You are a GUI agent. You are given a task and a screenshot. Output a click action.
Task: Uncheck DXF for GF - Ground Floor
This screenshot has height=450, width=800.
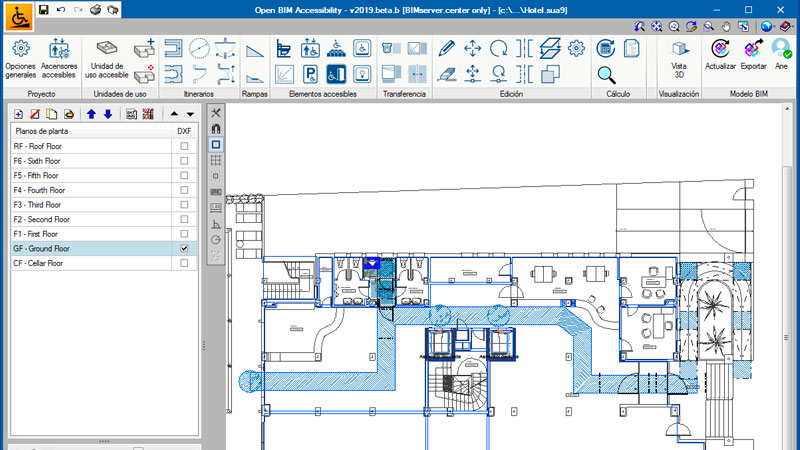pos(183,248)
